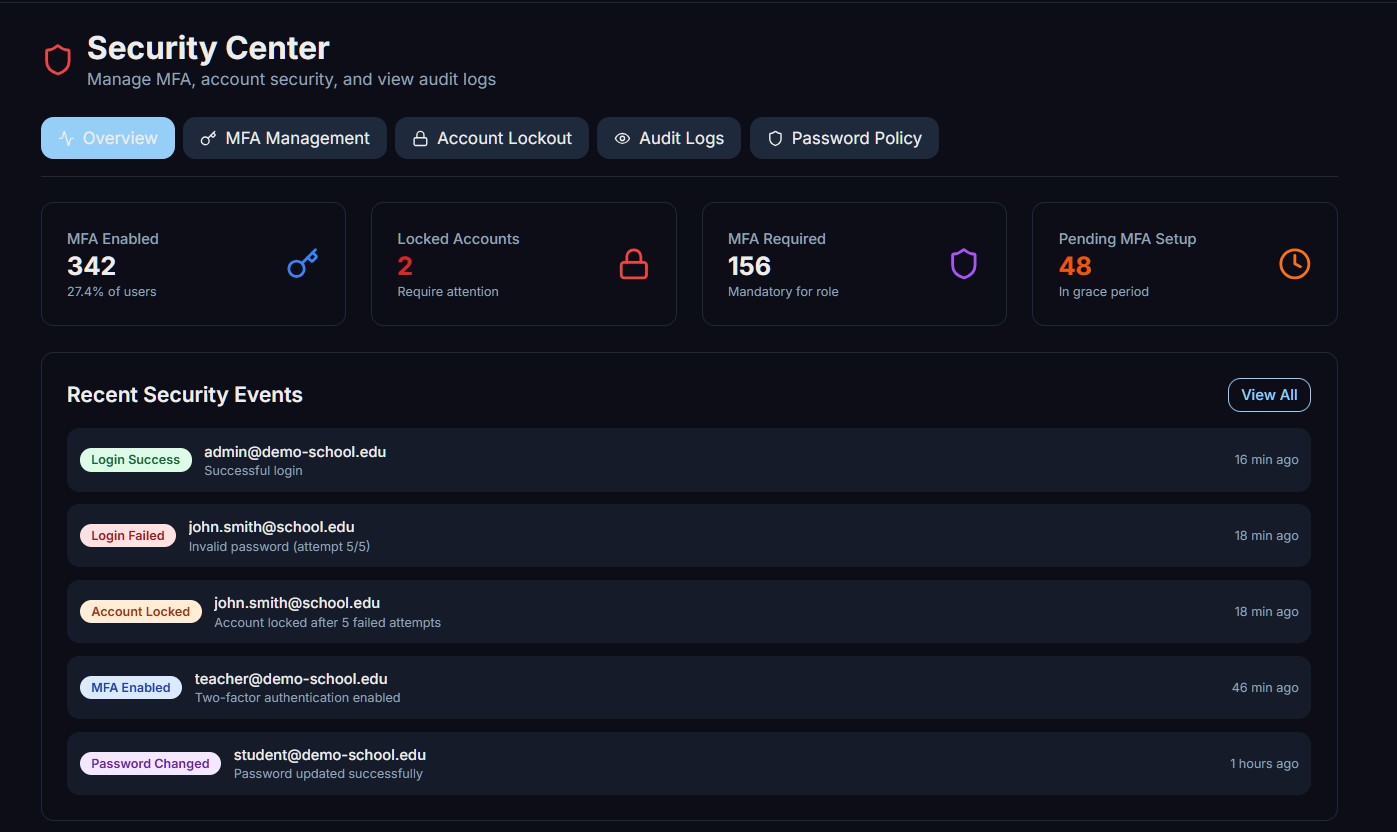Click the Password Changed badge
The width and height of the screenshot is (1397, 832).
point(150,764)
